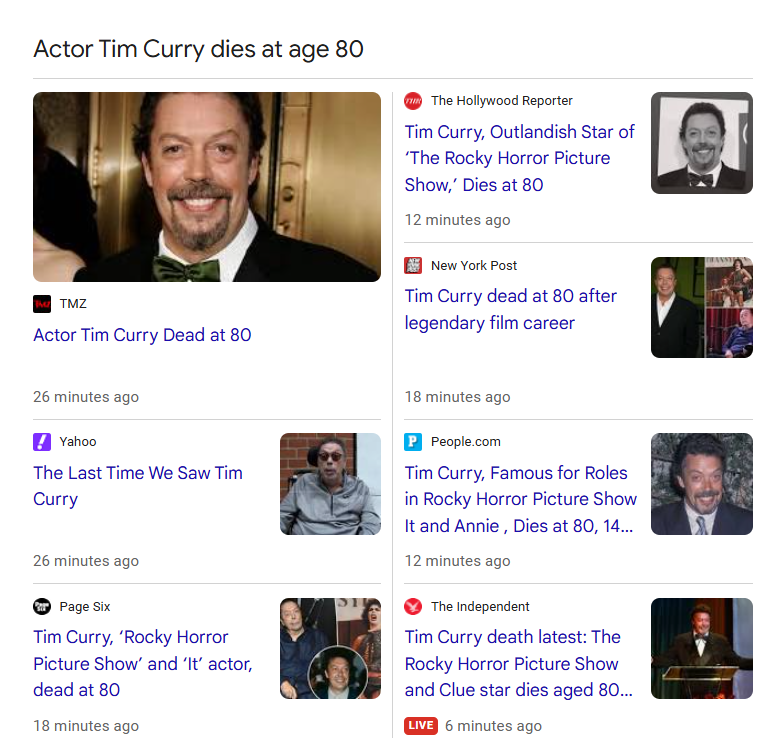Click the People.com story thumbnail

[x=701, y=484]
